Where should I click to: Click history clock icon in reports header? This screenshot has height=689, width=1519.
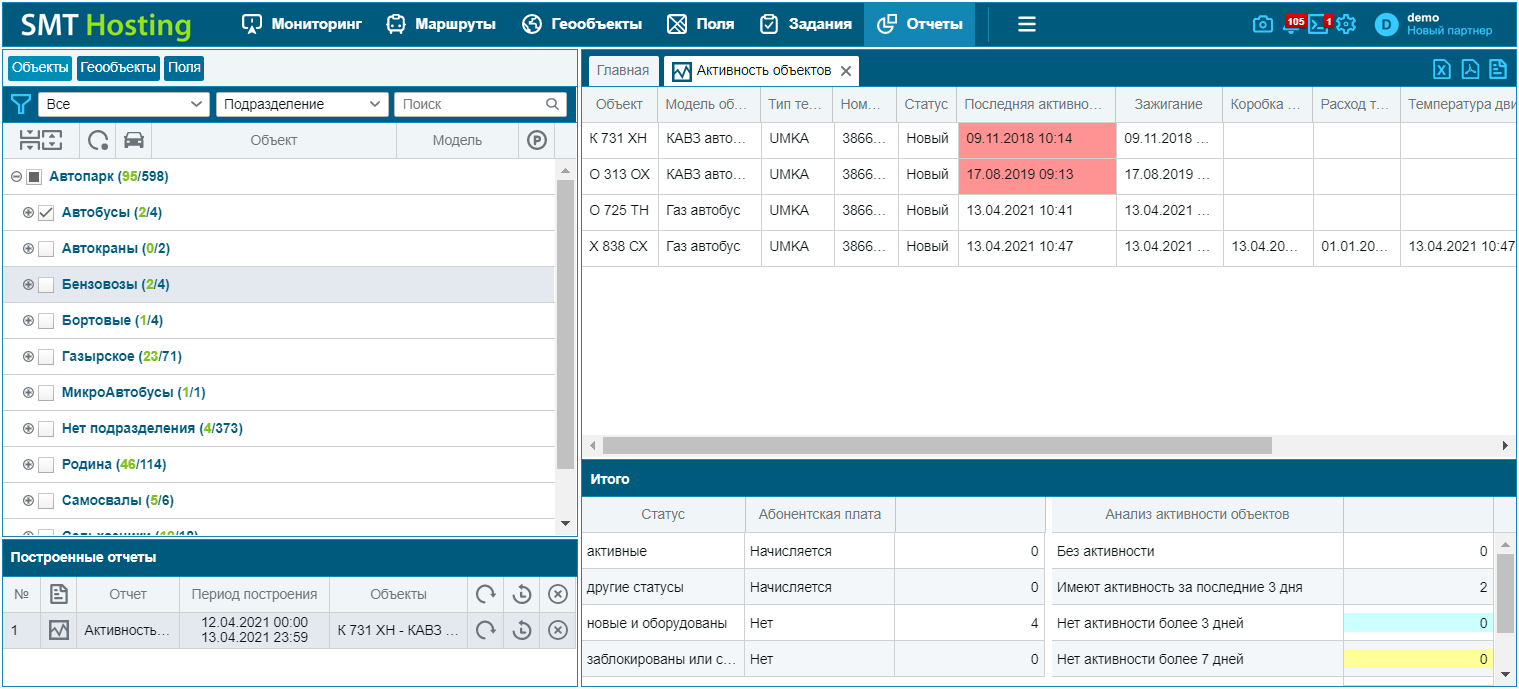click(x=522, y=594)
